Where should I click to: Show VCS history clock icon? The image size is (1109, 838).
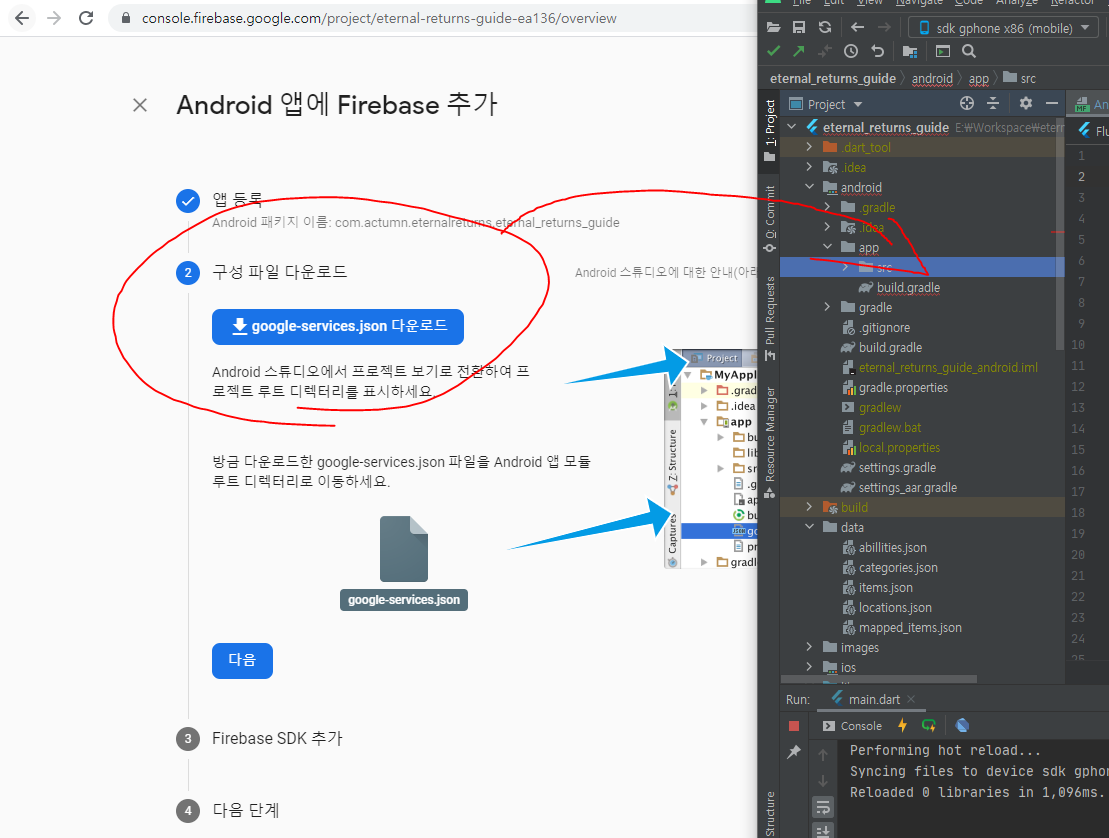tap(851, 51)
